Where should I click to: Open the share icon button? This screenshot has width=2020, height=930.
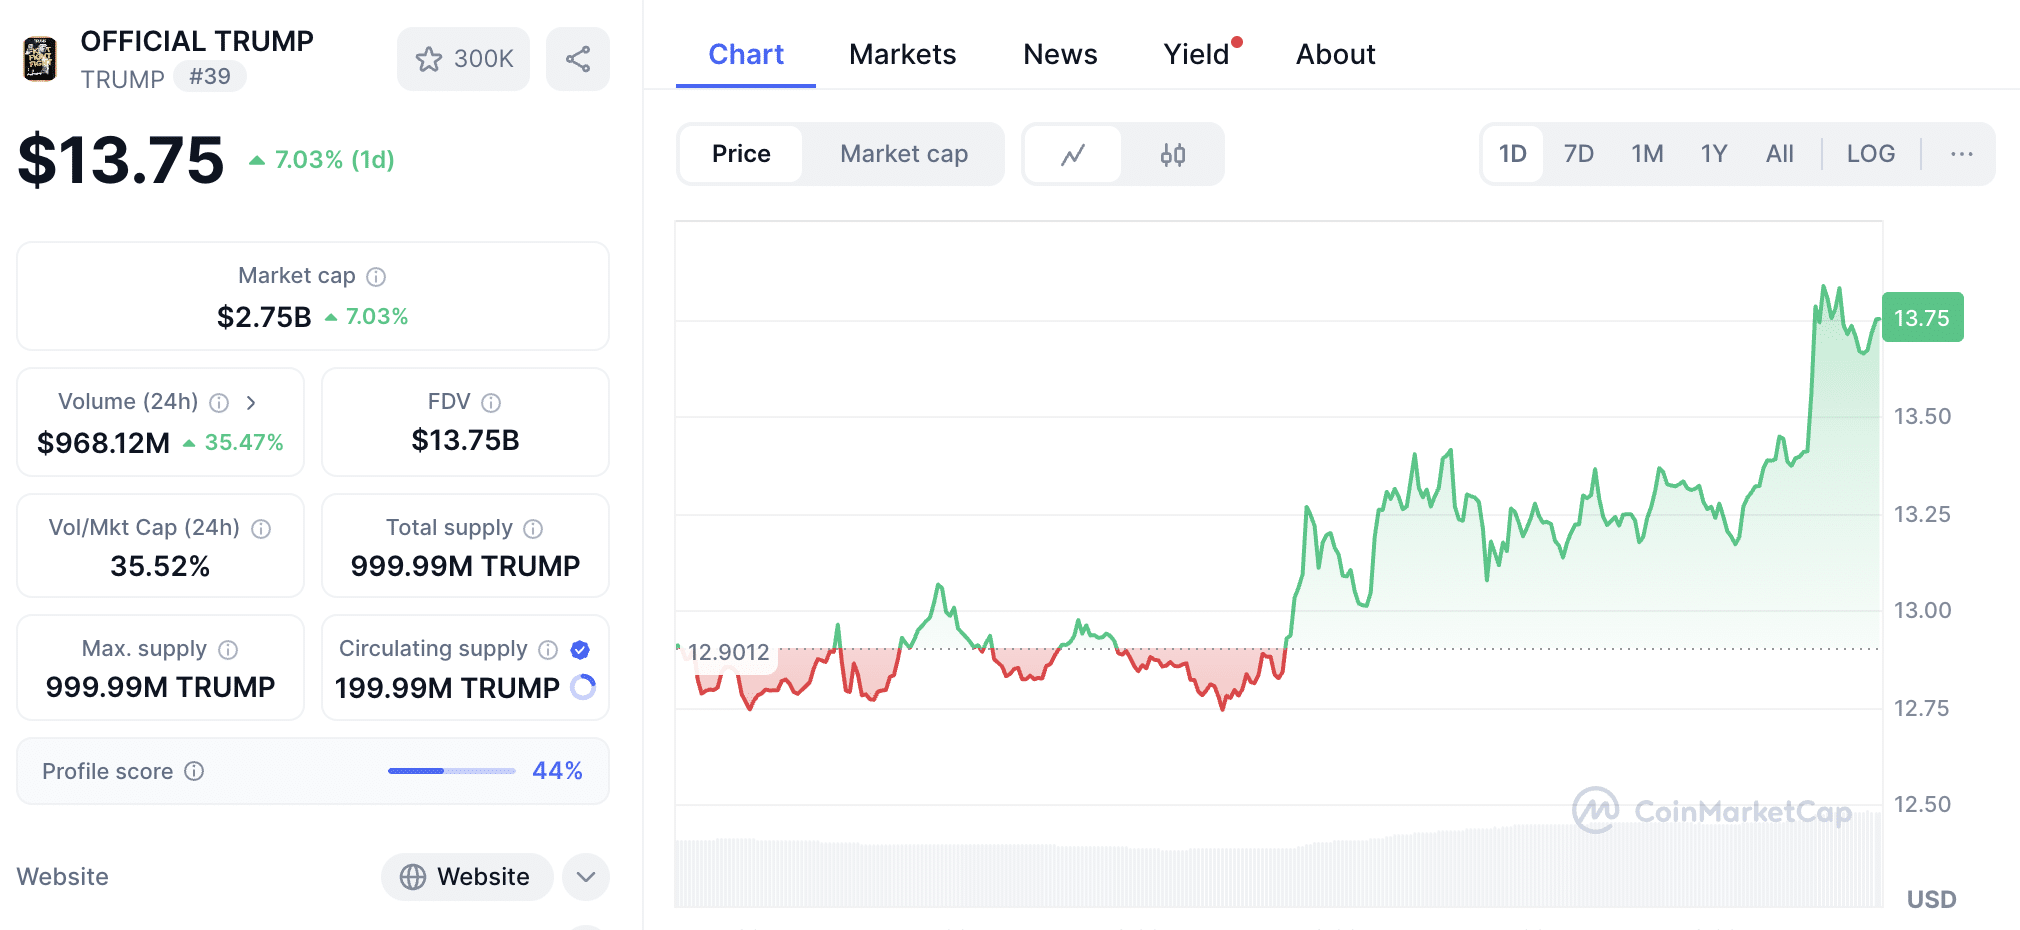point(578,59)
